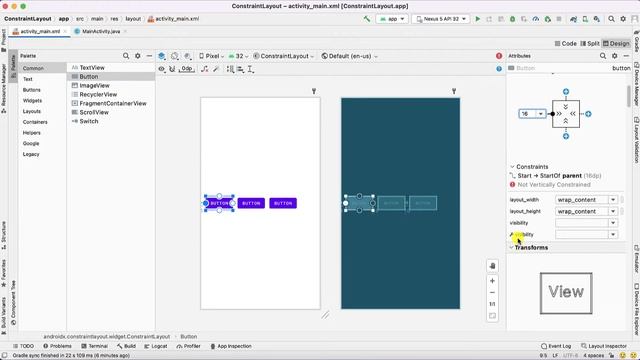The height and width of the screenshot is (360, 640).
Task: Select the Layouts palette category
Action: [x=32, y=111]
